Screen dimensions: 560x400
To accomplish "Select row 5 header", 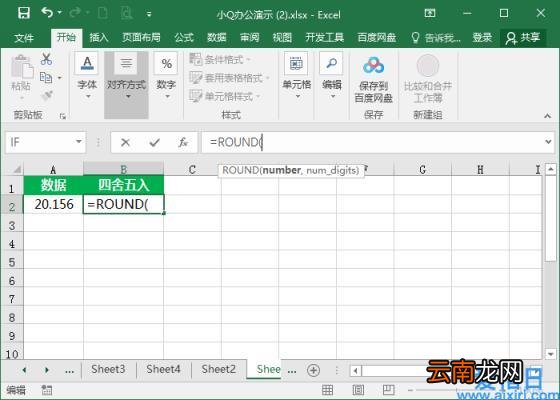I will 12,262.
